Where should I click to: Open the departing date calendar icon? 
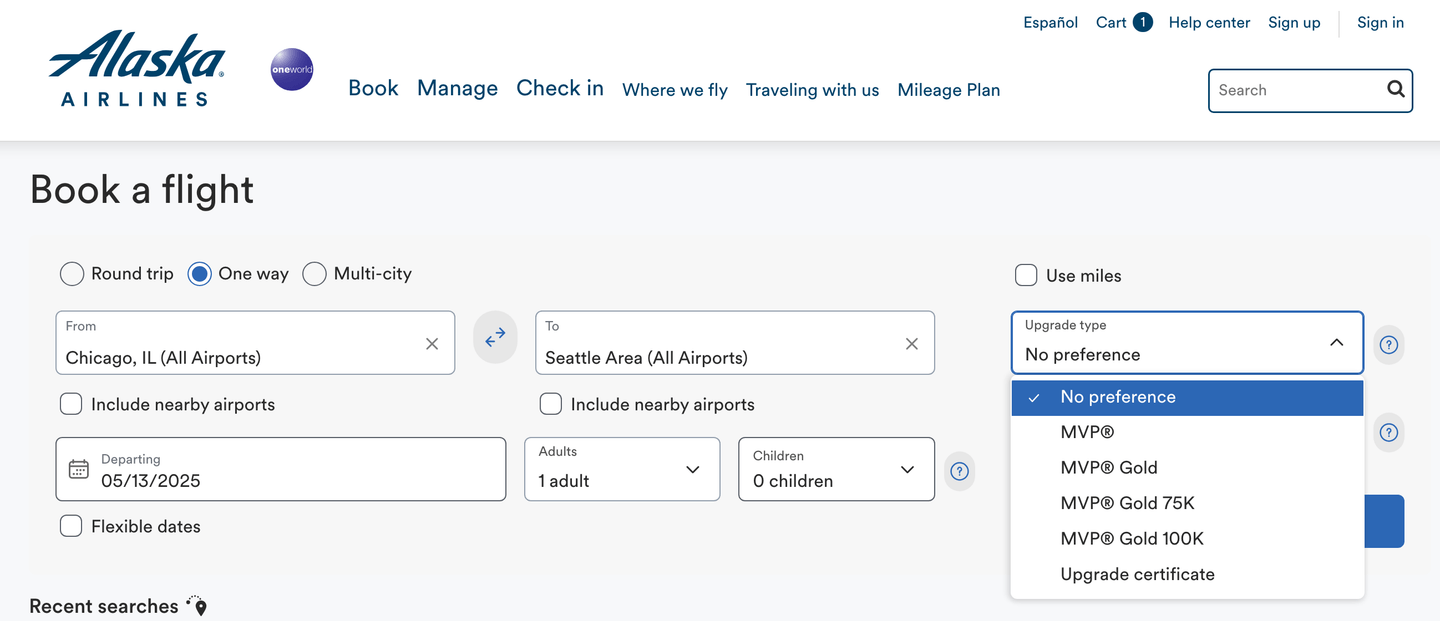click(79, 469)
